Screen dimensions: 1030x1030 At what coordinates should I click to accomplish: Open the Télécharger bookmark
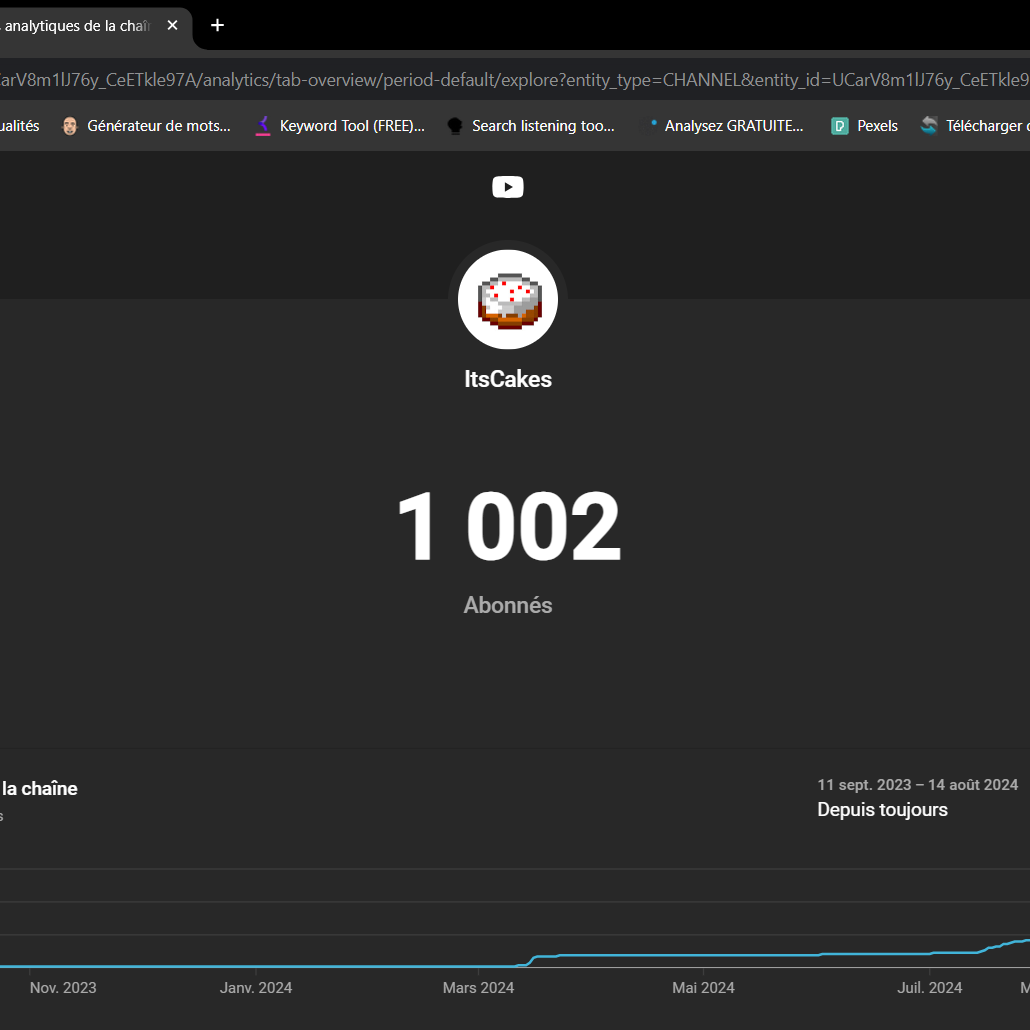click(x=974, y=126)
